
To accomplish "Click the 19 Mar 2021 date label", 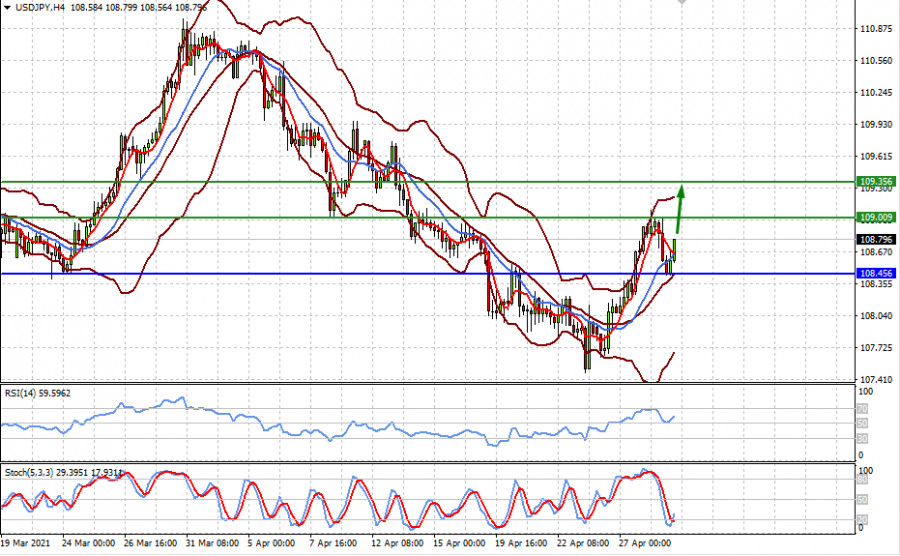I will point(26,545).
